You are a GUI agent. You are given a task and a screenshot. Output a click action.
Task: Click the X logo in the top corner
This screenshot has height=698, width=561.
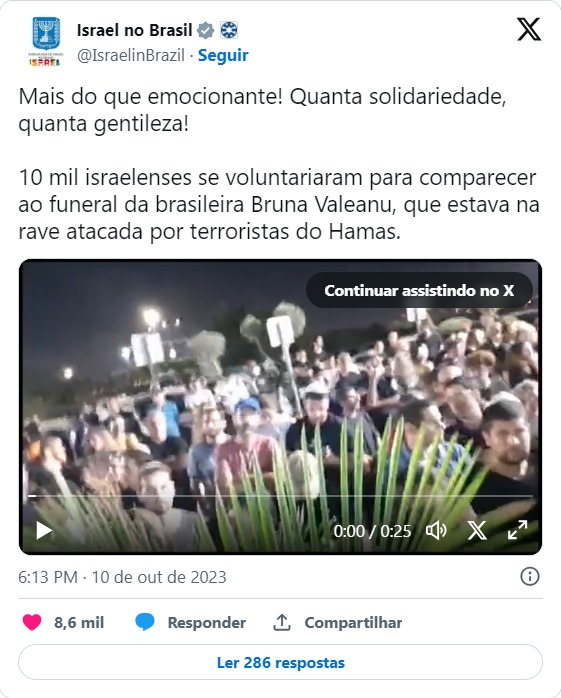(x=528, y=29)
